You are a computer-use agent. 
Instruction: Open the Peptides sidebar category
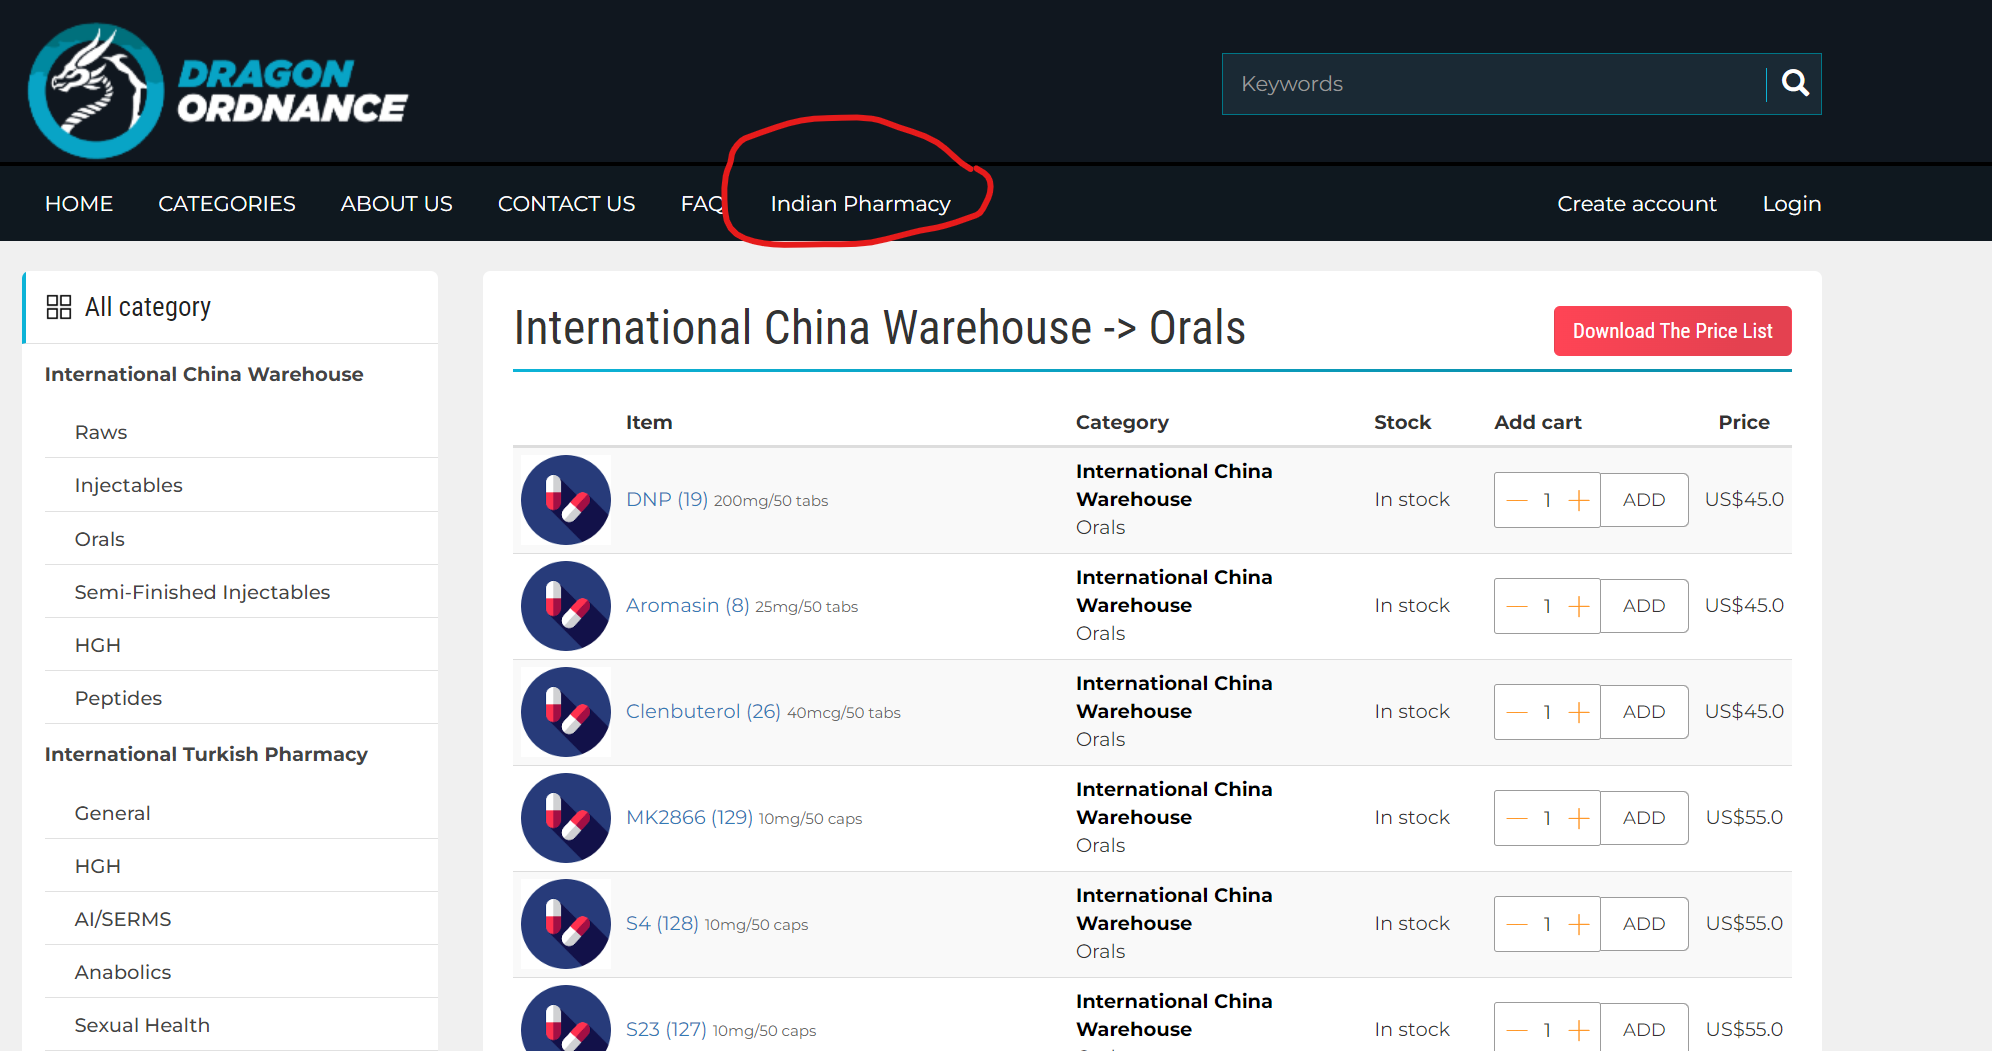click(x=118, y=698)
